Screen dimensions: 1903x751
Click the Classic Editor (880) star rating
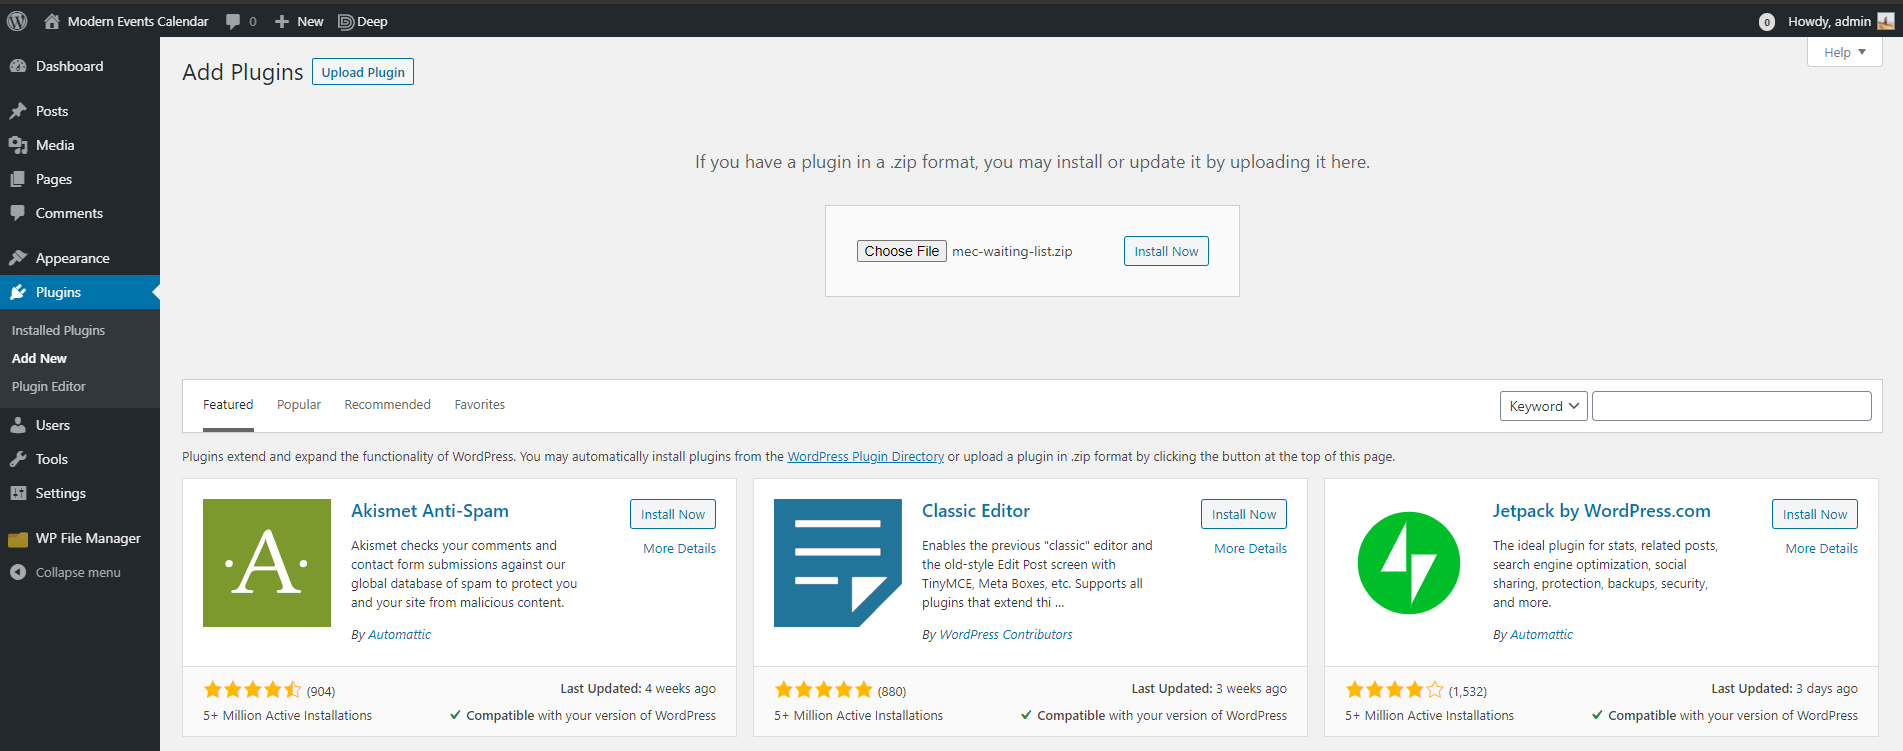(x=823, y=690)
